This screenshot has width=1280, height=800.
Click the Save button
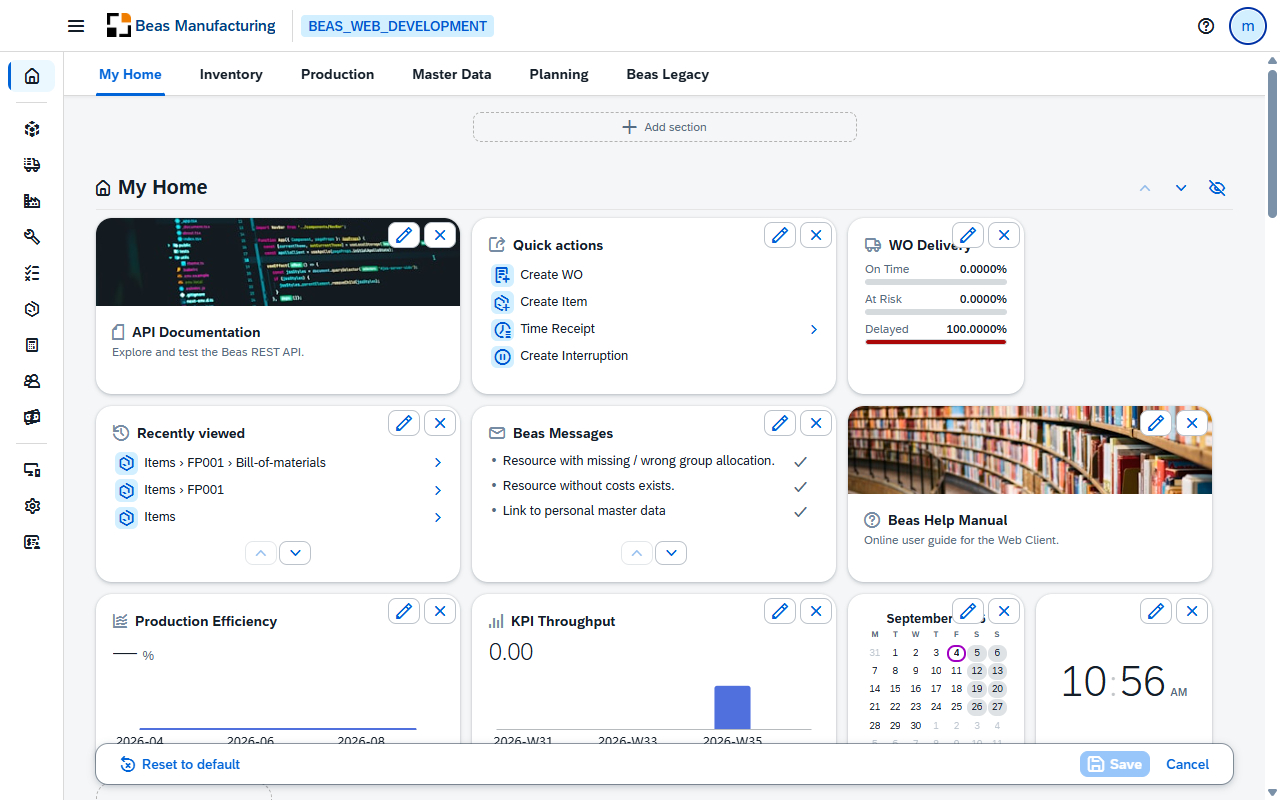pos(1115,764)
